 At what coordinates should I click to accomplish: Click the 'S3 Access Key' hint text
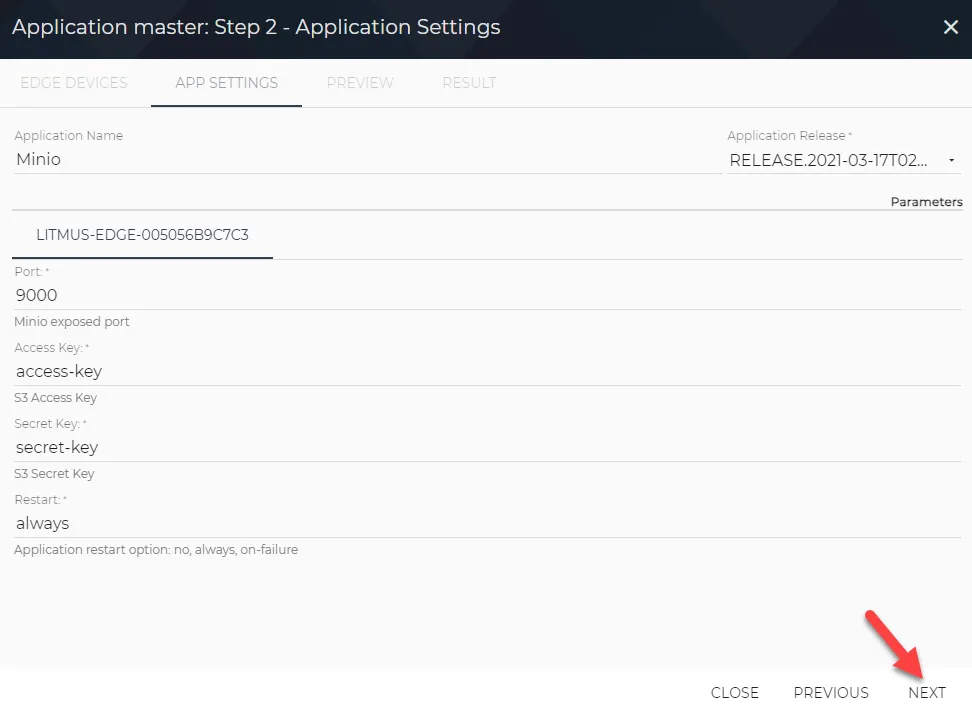point(56,397)
